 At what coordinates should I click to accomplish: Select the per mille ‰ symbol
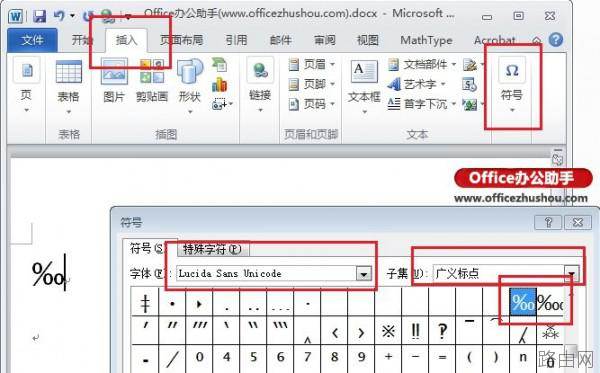523,302
